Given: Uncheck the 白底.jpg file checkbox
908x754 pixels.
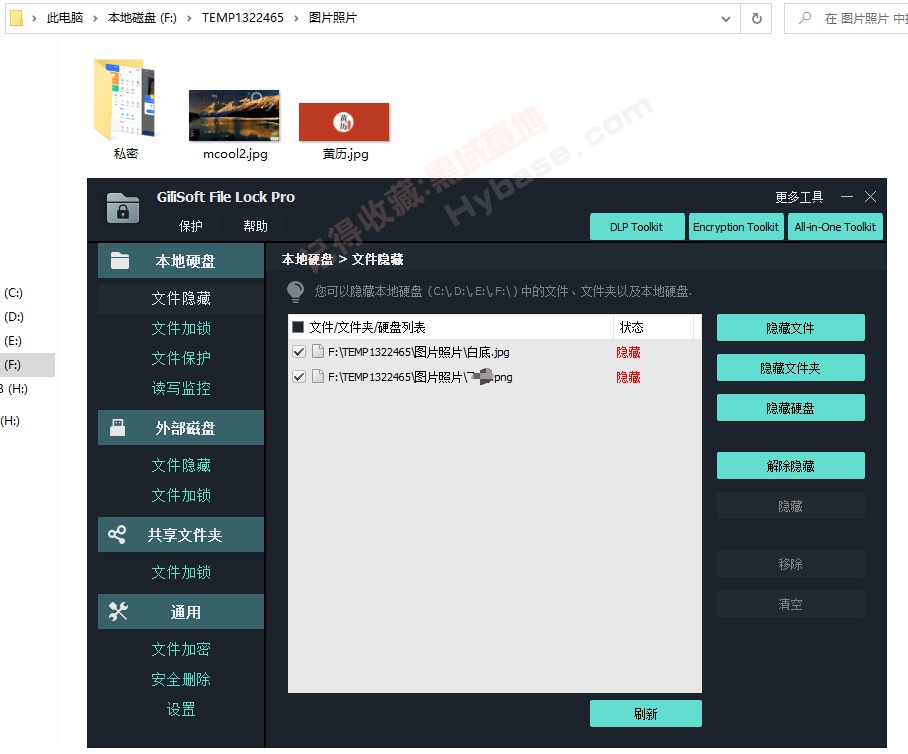Looking at the screenshot, I should [x=299, y=352].
